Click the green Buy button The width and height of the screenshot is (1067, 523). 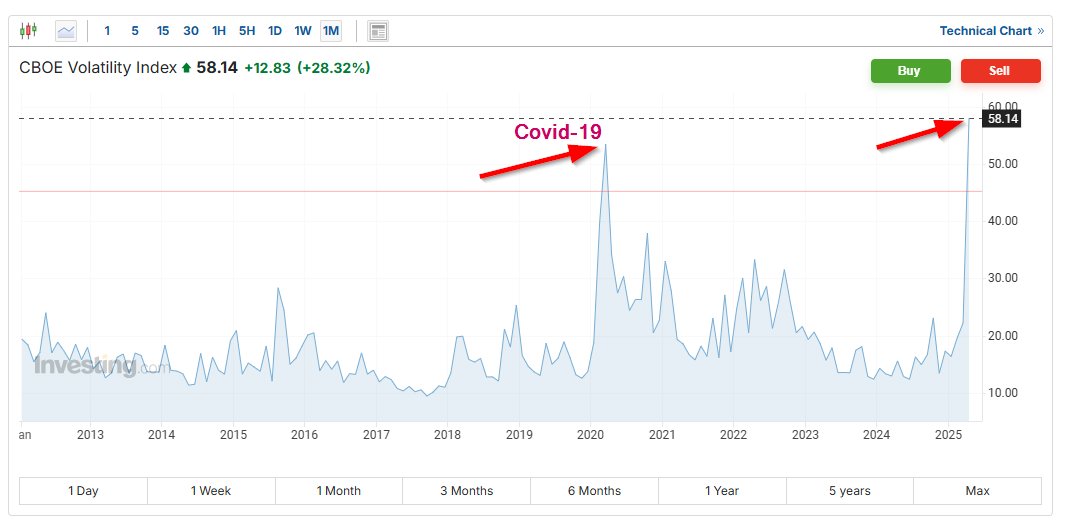pos(910,71)
